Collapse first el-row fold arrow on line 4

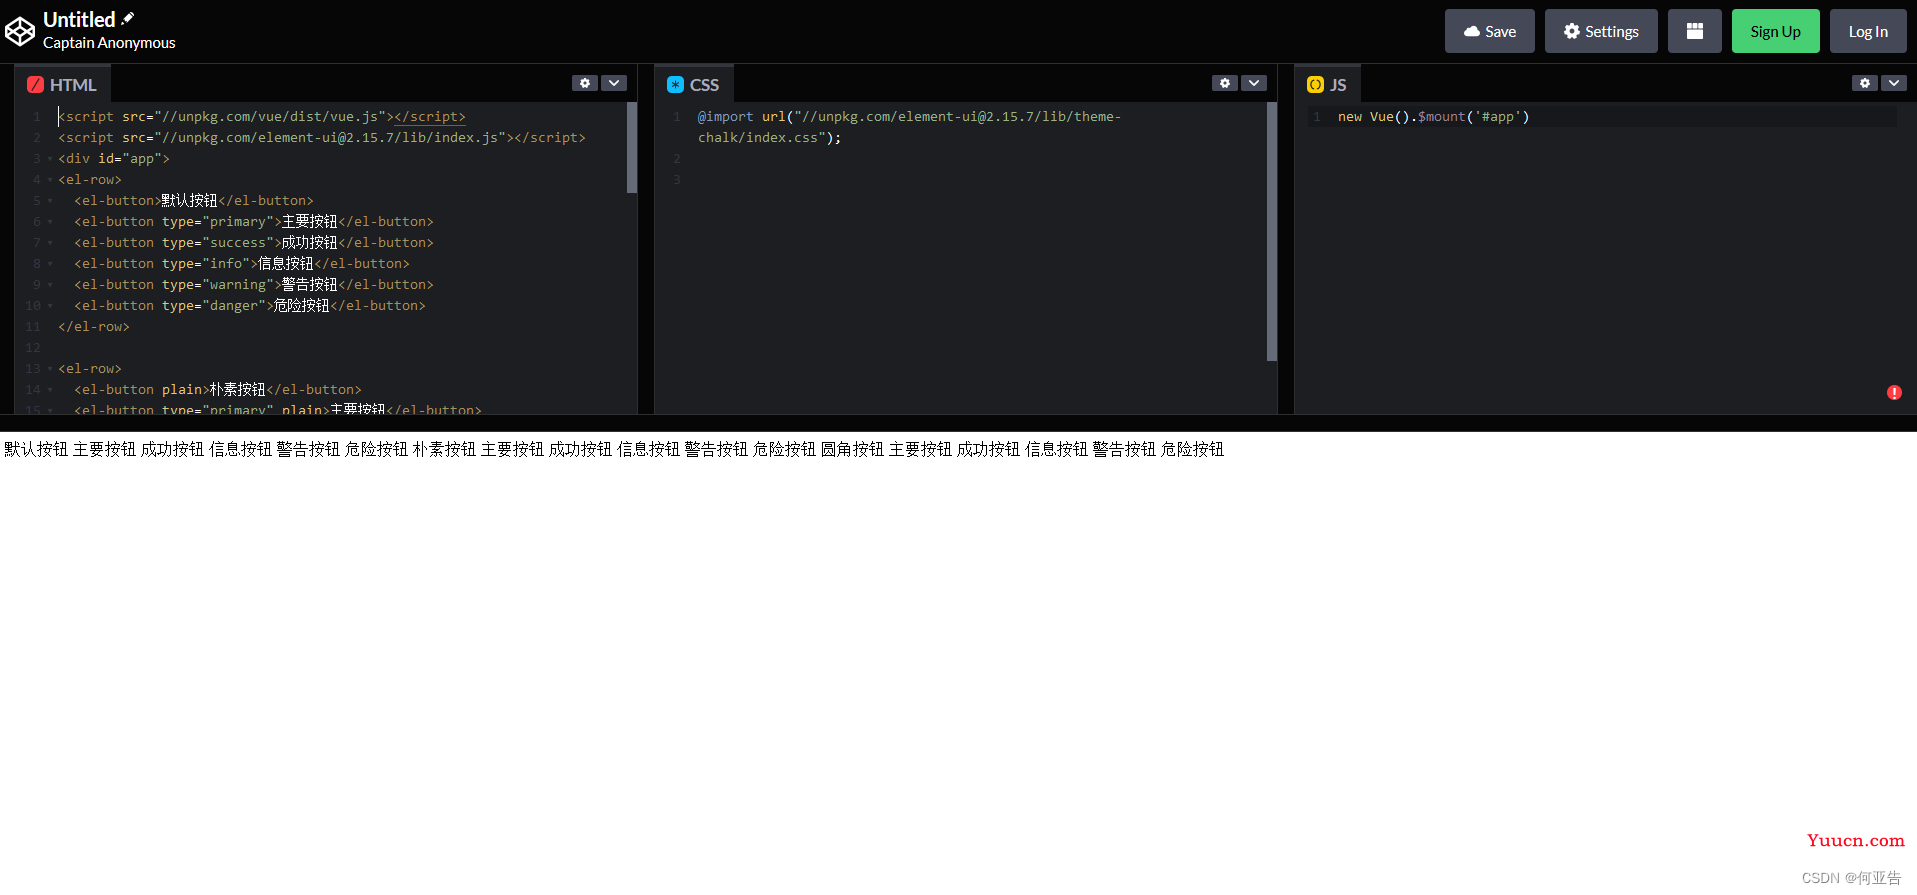[50, 180]
